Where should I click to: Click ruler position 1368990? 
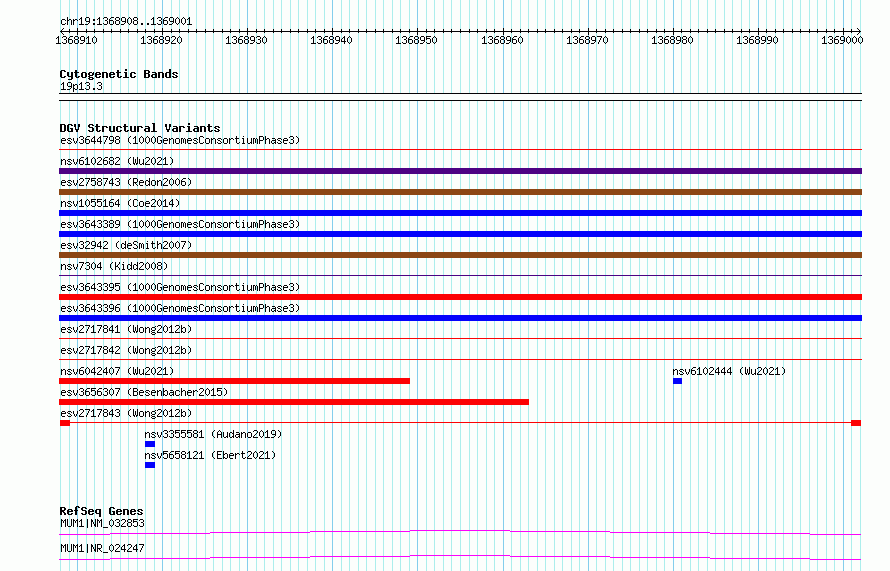click(757, 40)
